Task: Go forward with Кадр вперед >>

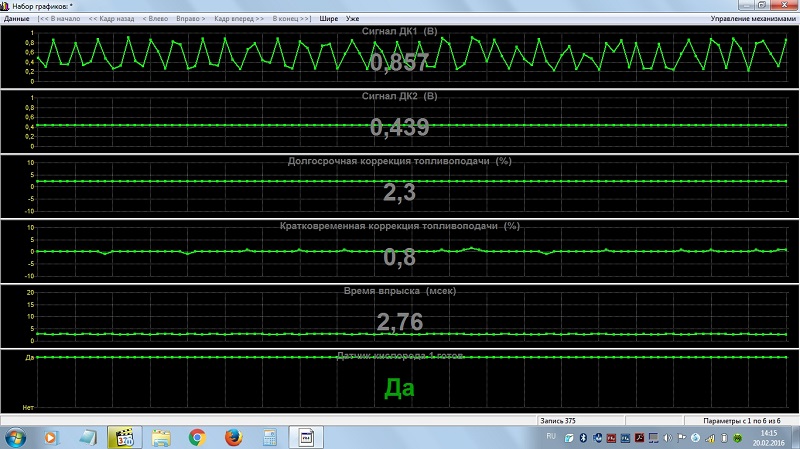Action: [x=239, y=18]
